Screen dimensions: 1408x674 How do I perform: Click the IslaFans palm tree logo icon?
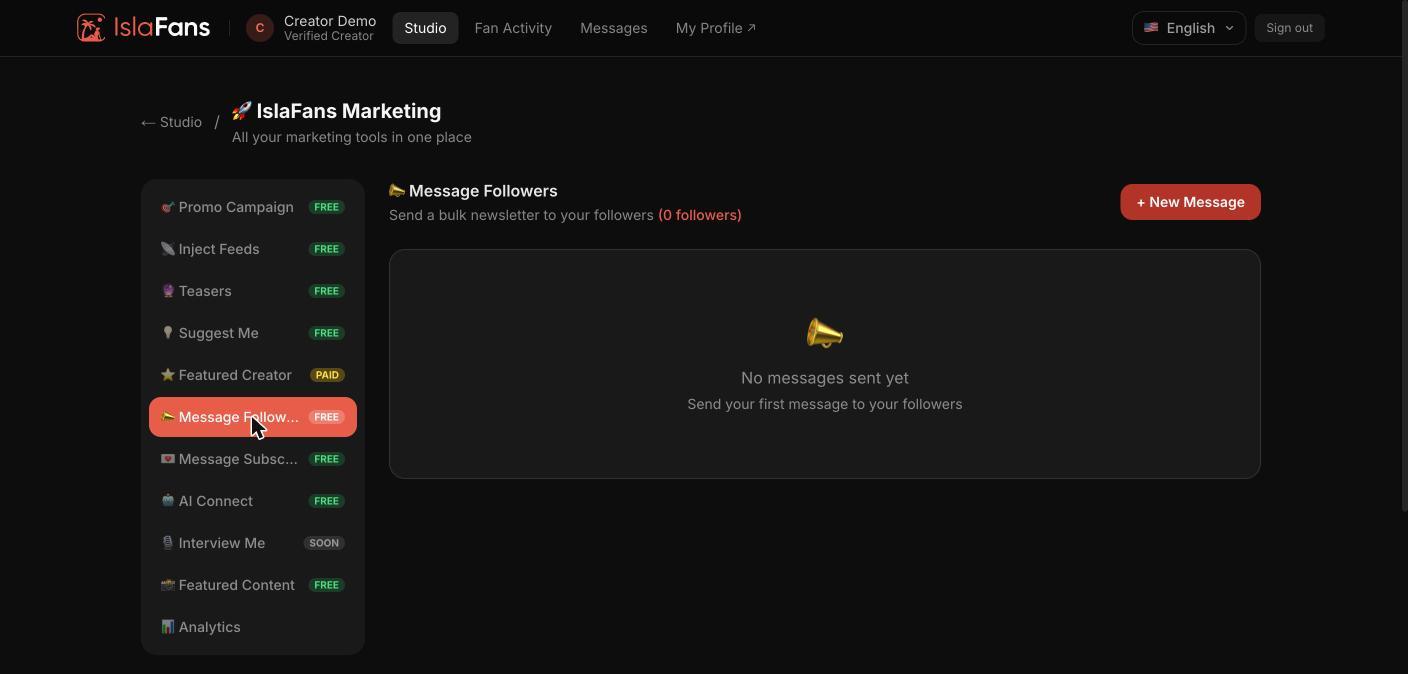click(x=91, y=28)
